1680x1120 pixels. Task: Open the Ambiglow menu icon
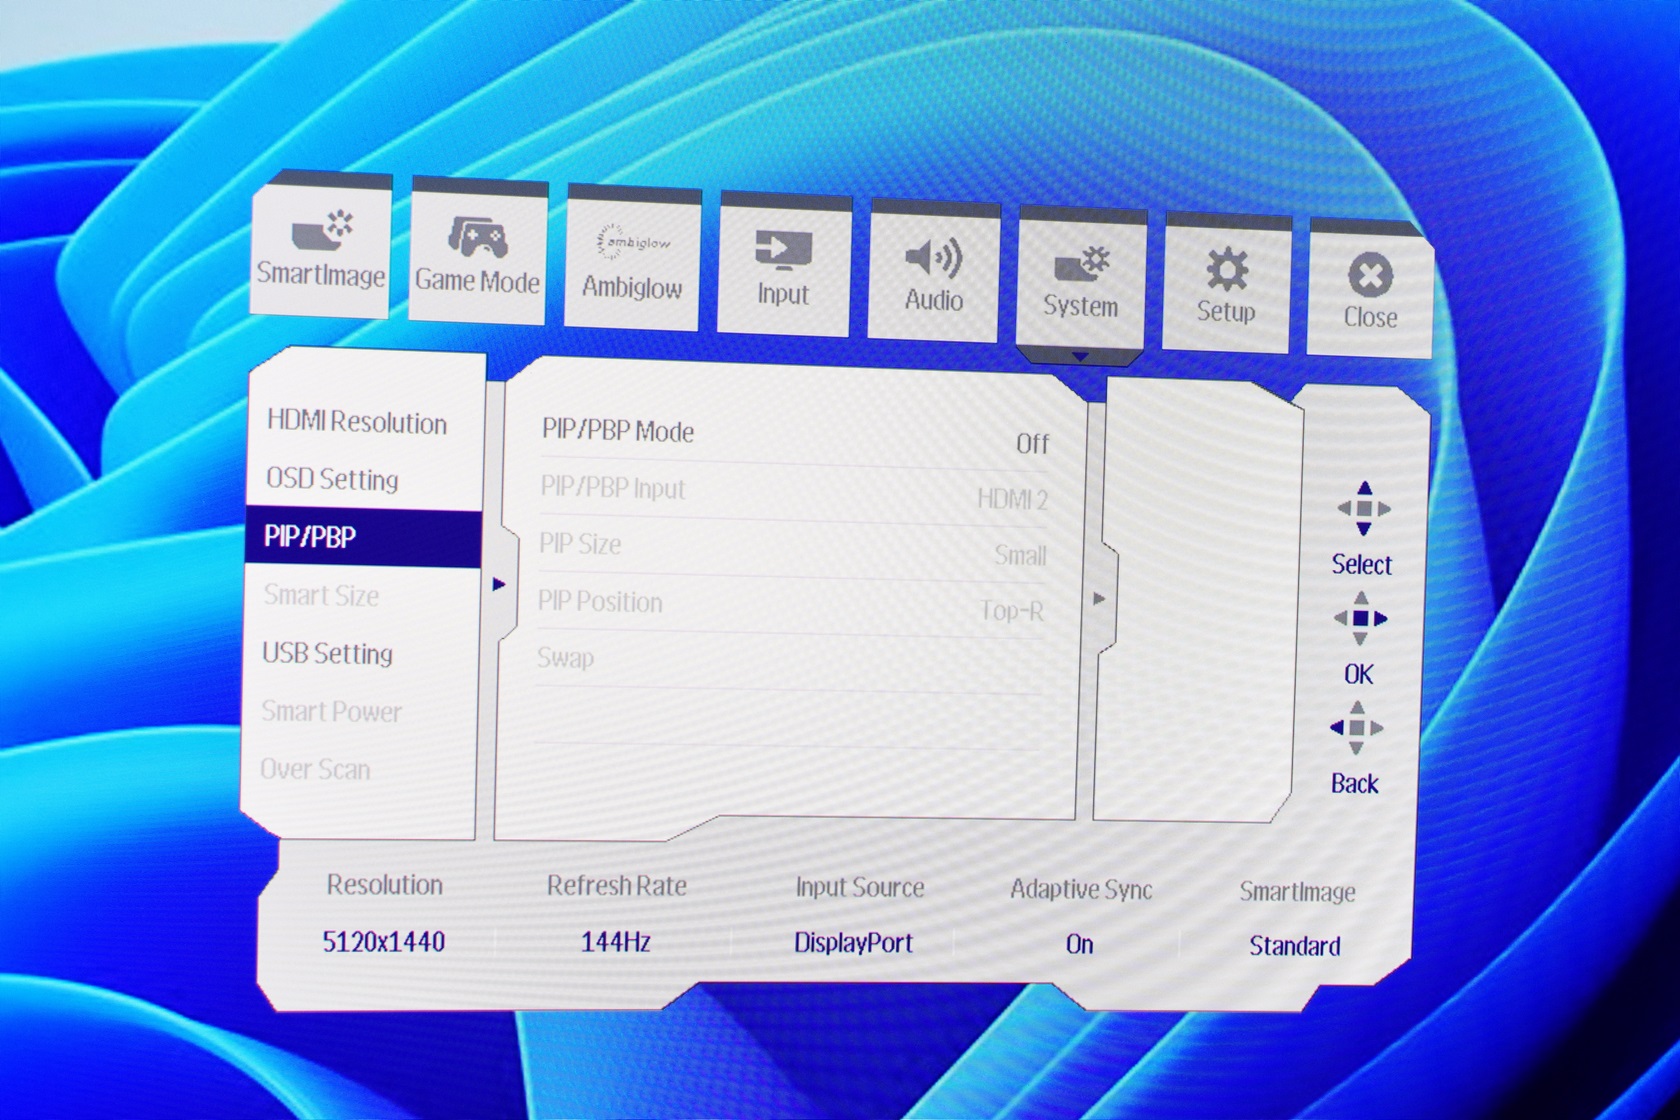[633, 243]
